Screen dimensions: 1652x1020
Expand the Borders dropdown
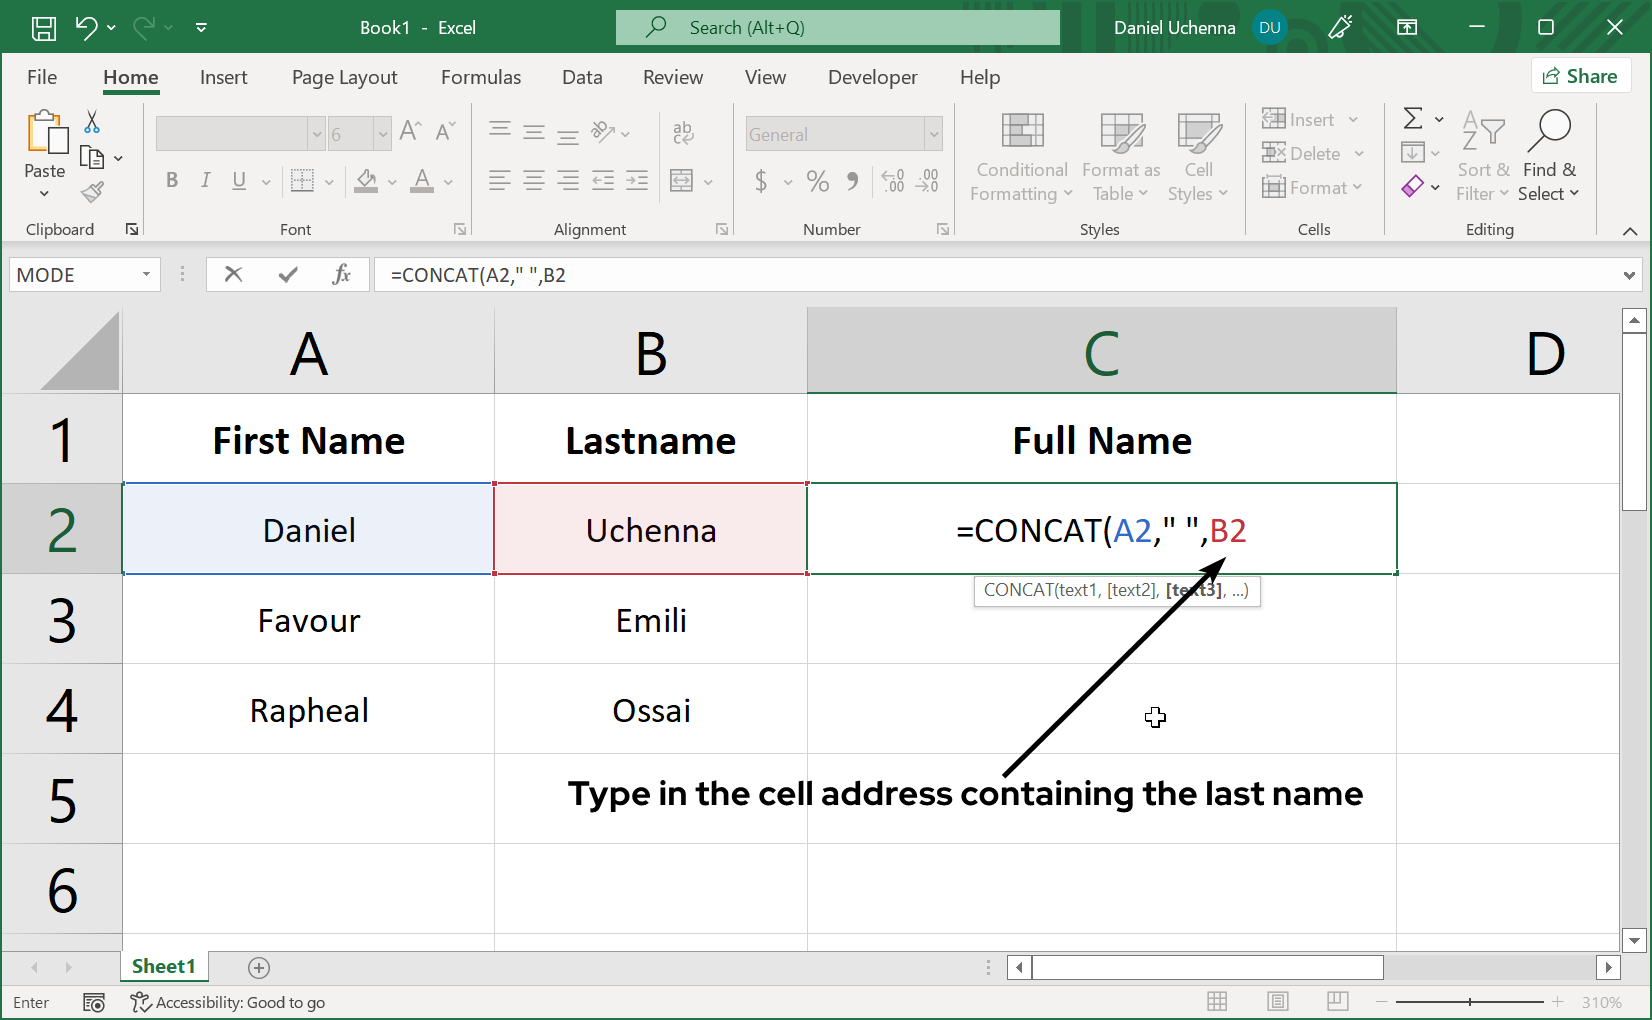328,181
